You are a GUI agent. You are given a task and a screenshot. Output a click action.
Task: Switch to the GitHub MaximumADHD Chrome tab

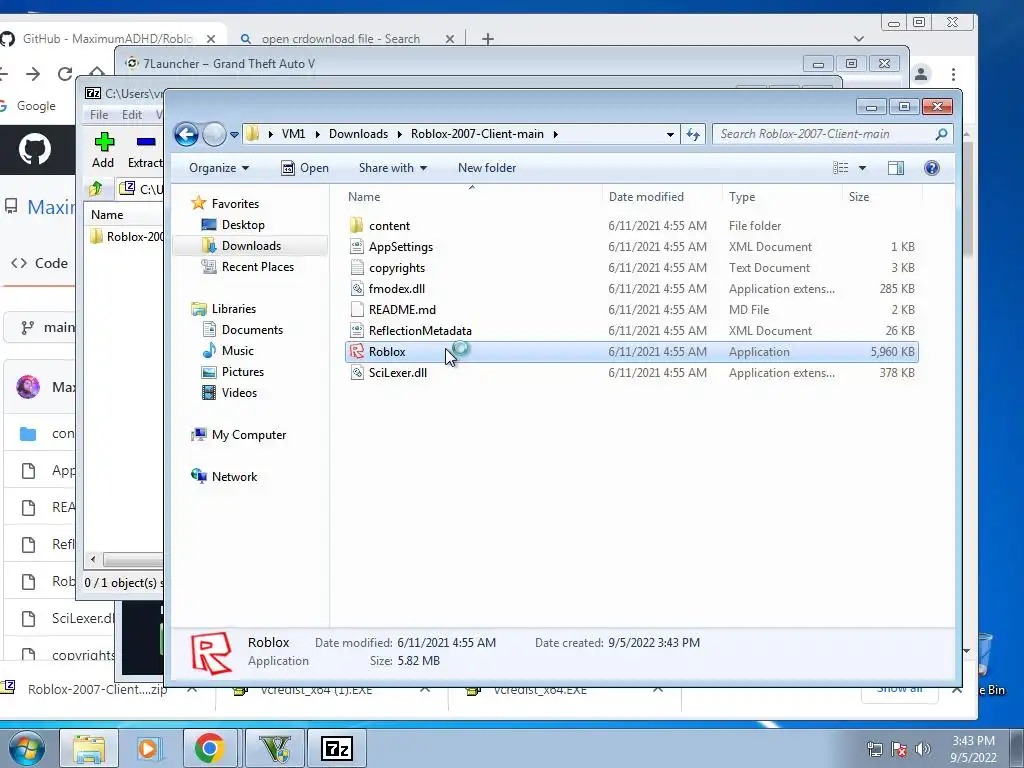[x=108, y=39]
